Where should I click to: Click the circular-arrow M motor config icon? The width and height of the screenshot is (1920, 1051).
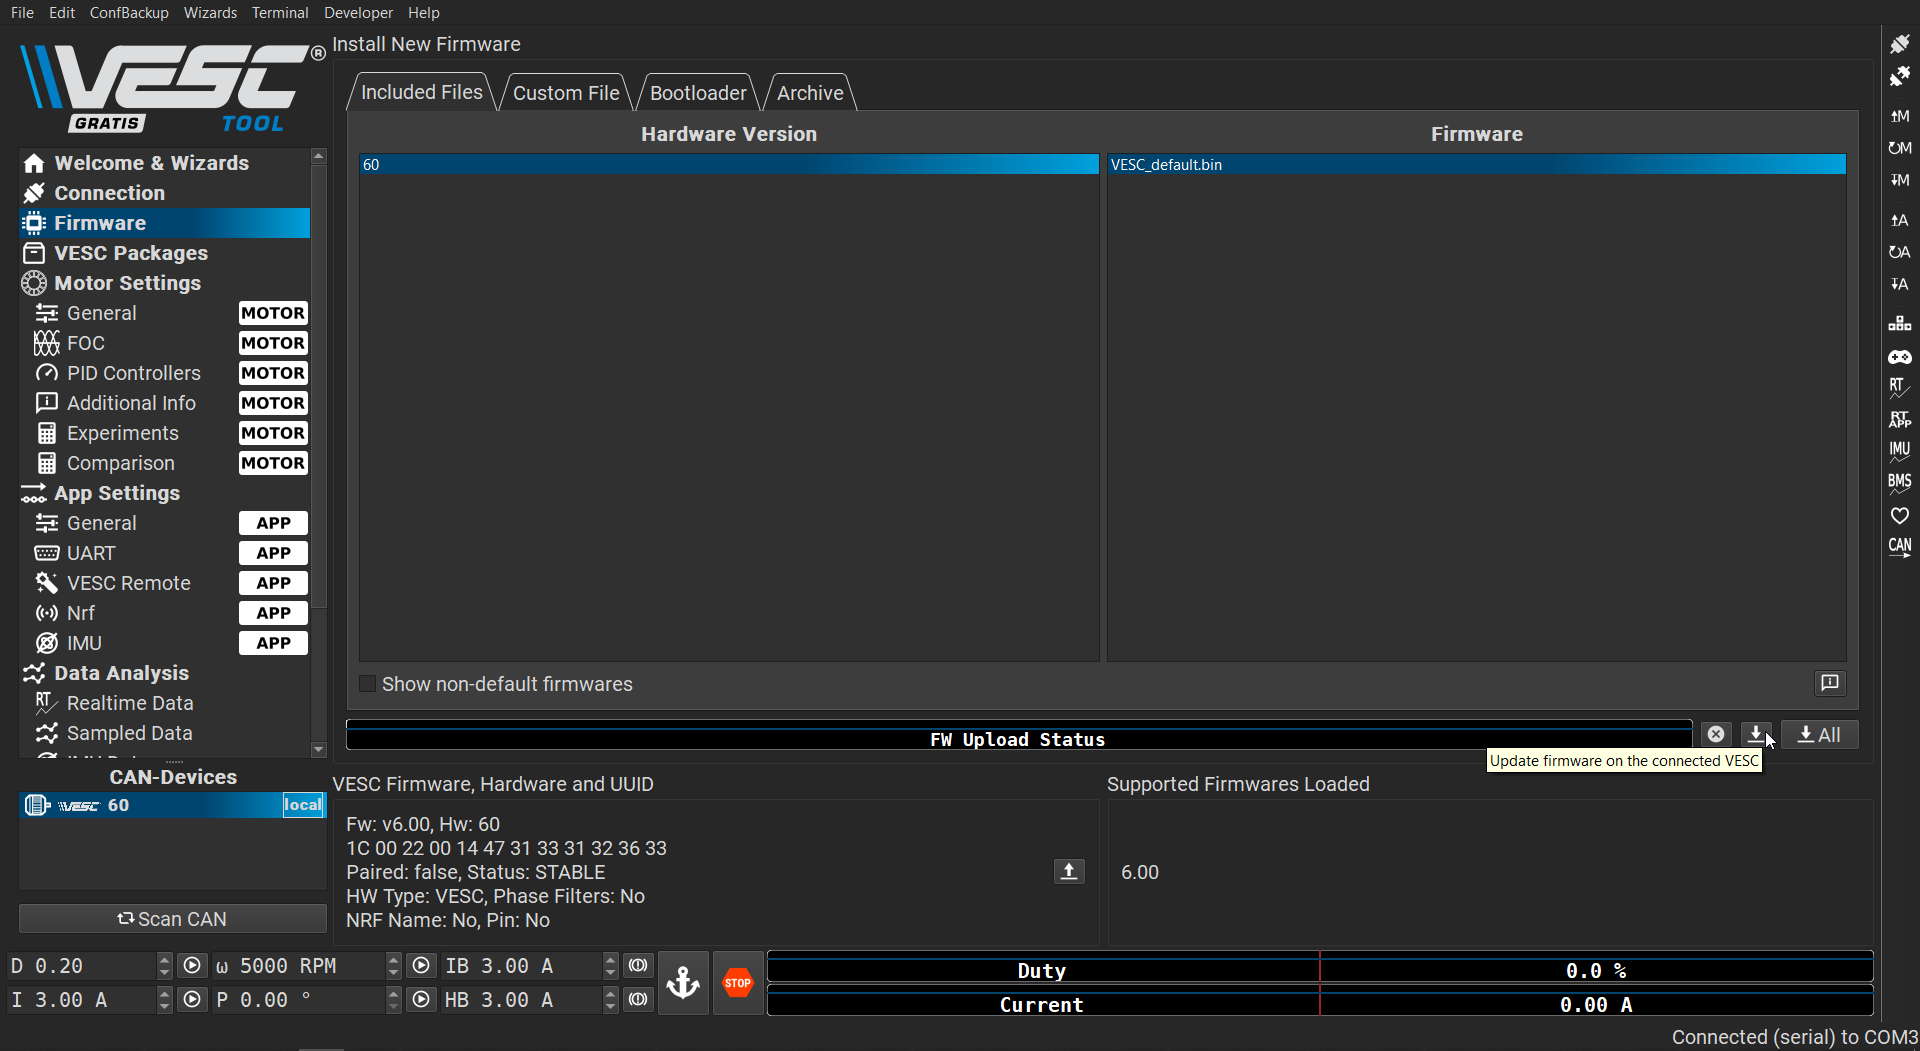[1899, 148]
